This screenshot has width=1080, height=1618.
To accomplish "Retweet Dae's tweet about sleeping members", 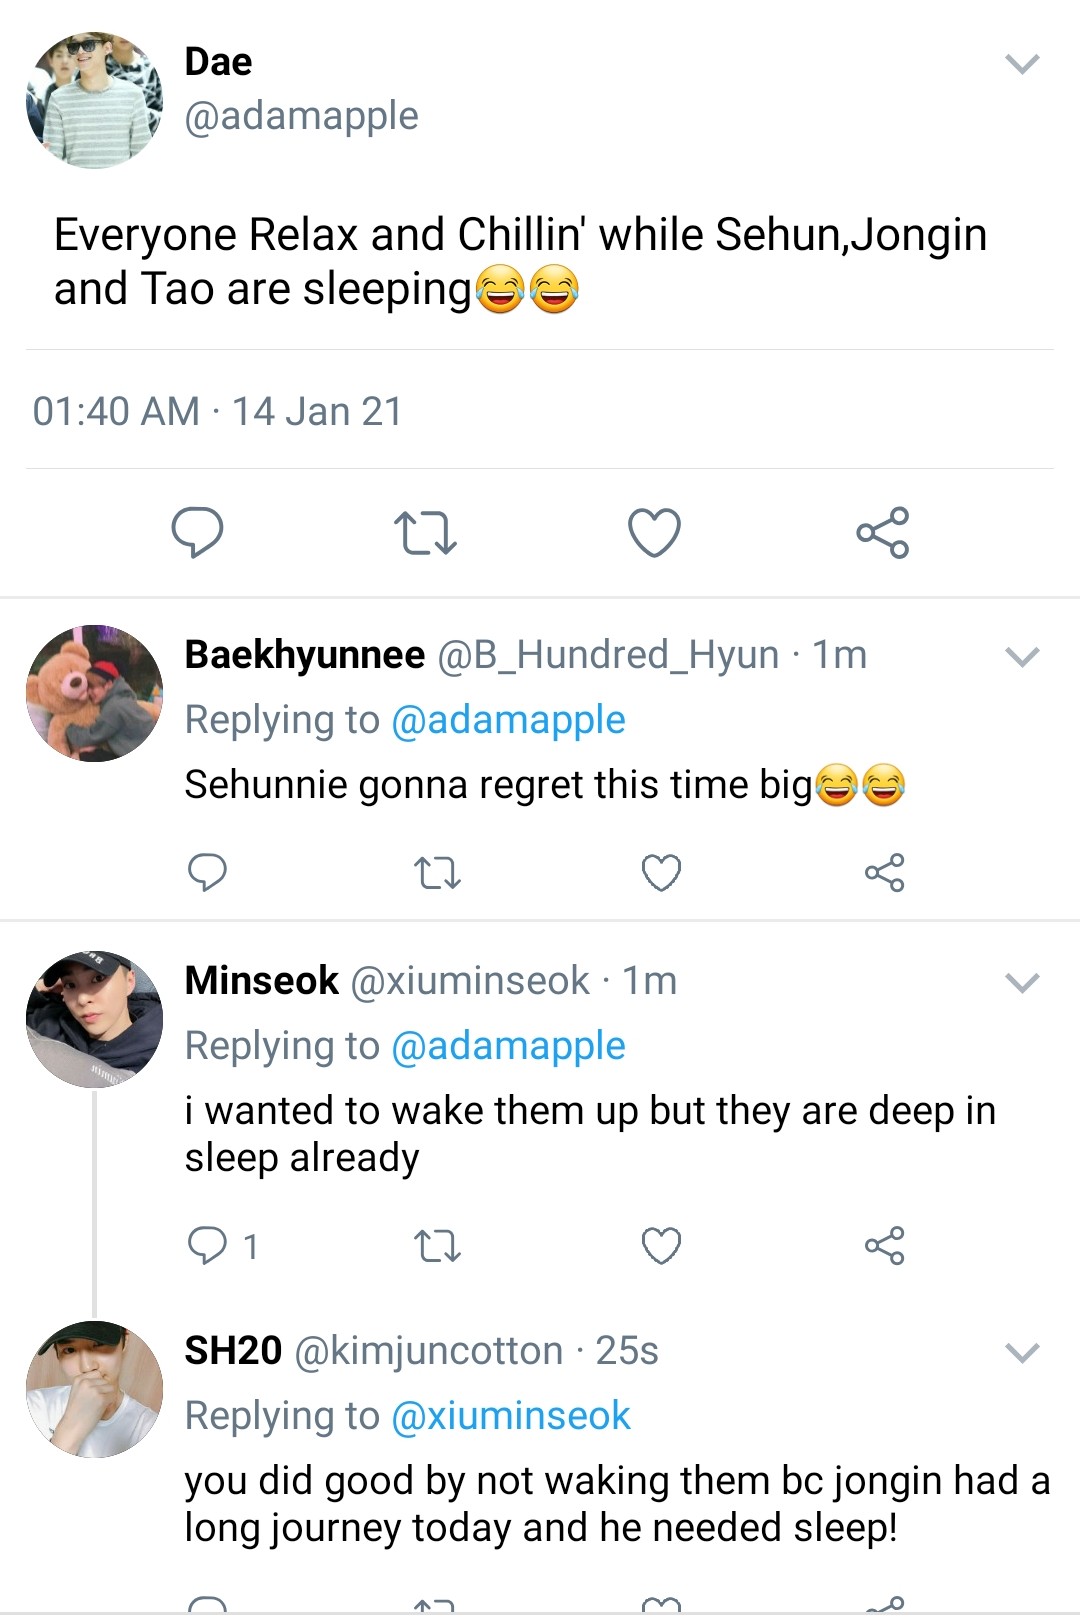I will [x=425, y=532].
